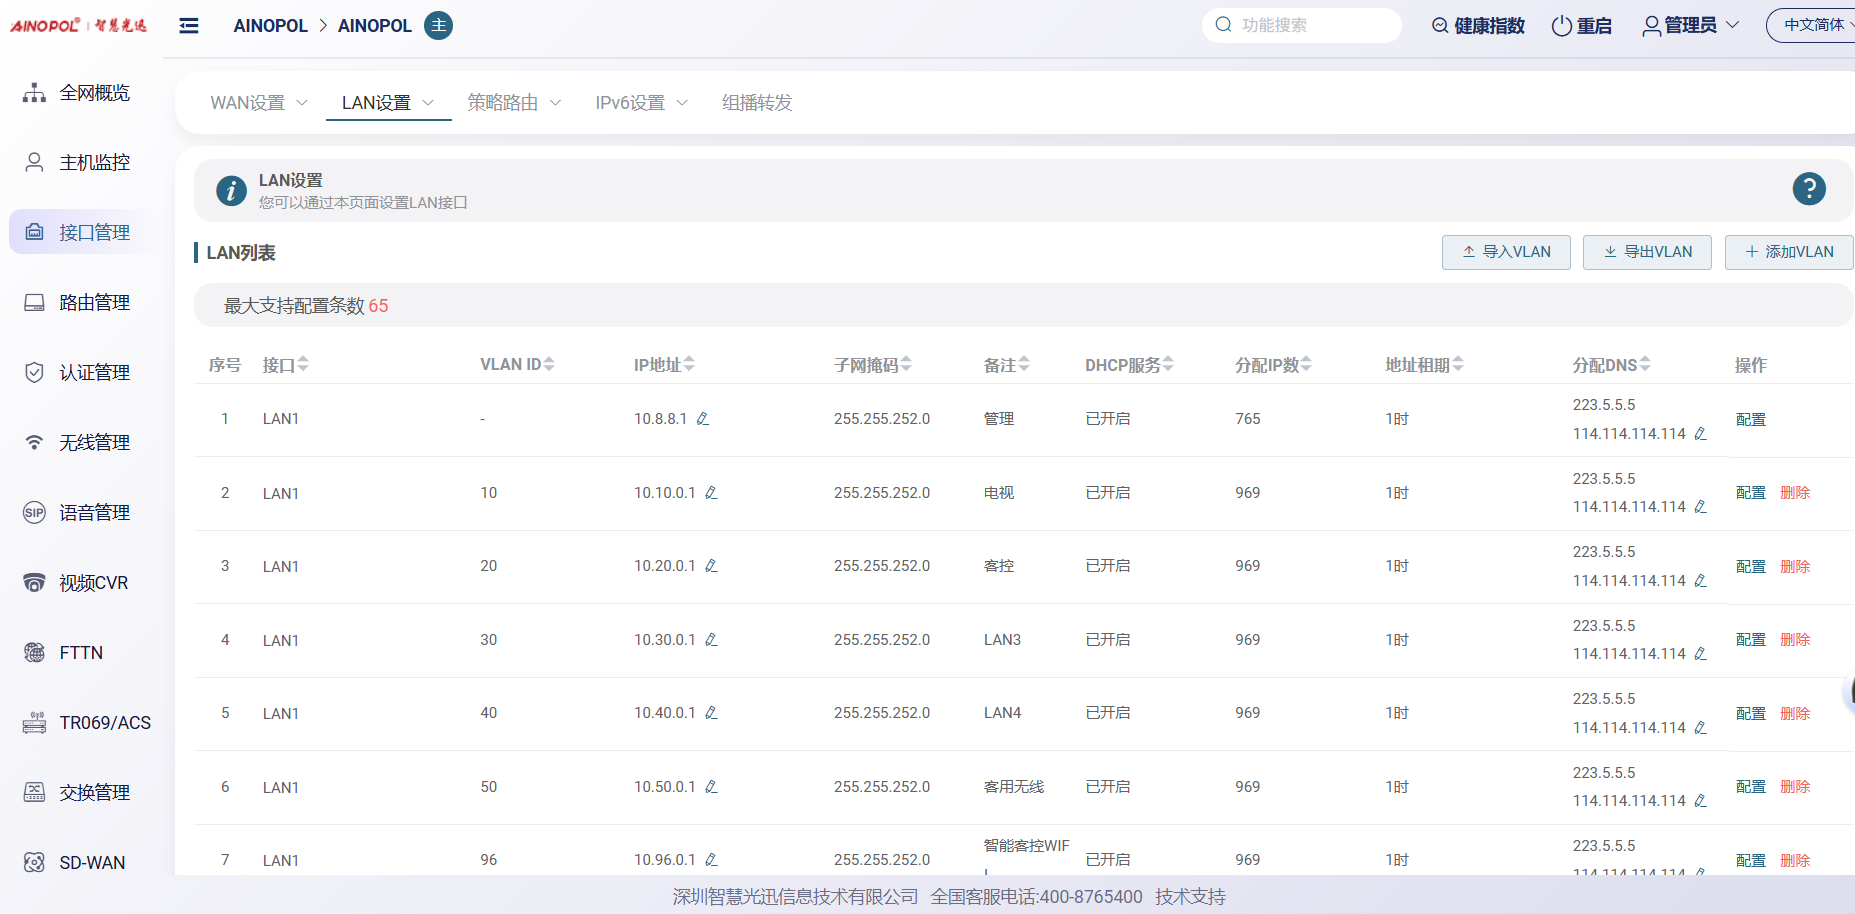
Task: Click the info icon in LAN settings banner
Action: pos(231,190)
